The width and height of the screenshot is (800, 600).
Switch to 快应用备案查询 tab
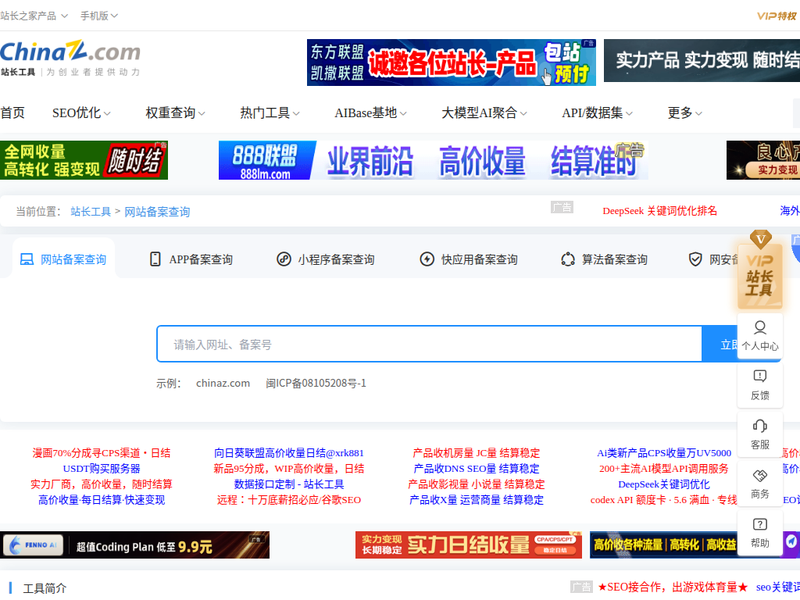pos(468,260)
